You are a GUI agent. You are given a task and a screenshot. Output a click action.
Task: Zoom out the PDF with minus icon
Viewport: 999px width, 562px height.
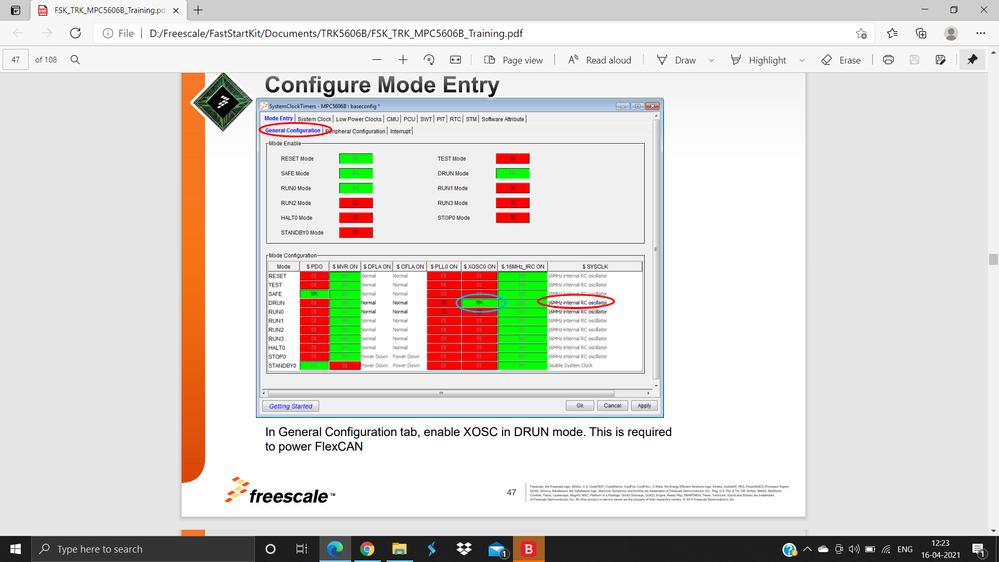tap(377, 60)
